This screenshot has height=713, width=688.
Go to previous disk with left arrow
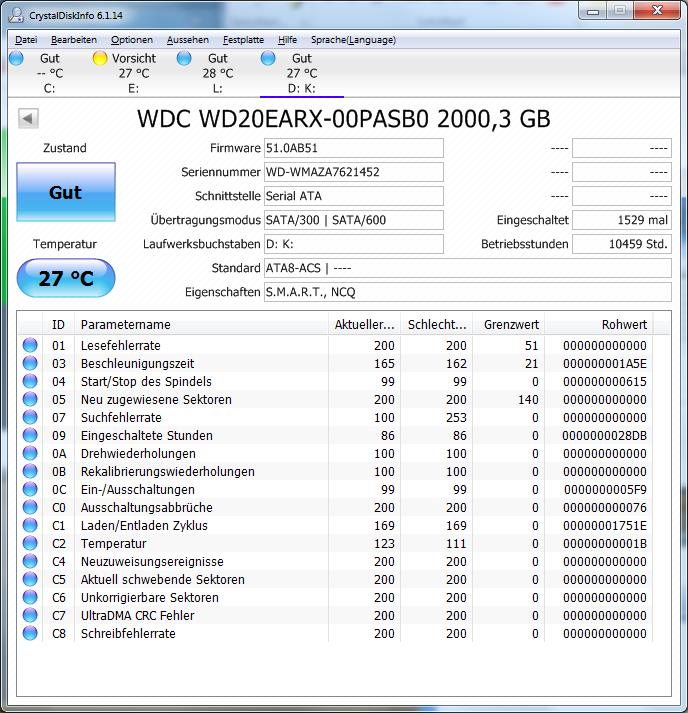[28, 119]
